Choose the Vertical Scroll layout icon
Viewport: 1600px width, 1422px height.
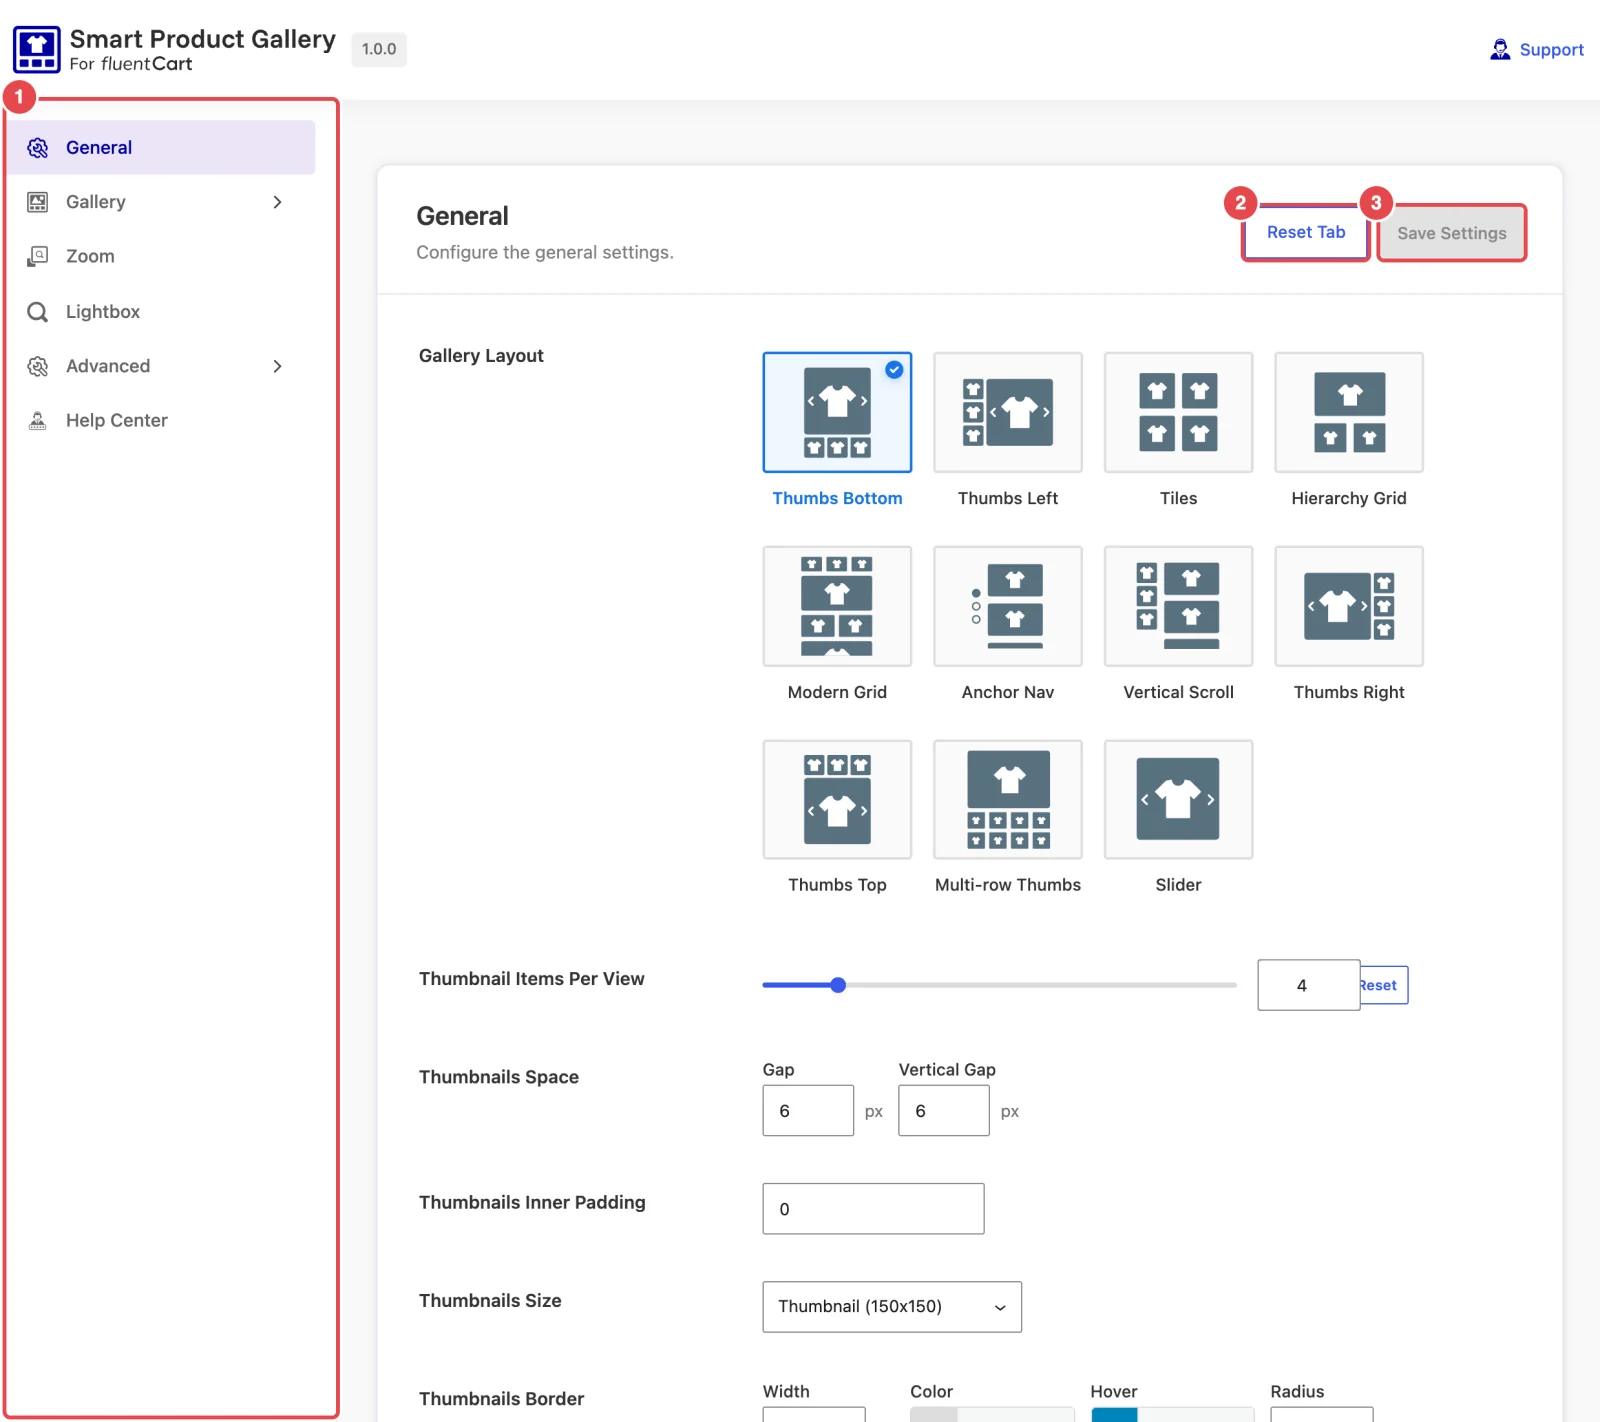click(1178, 606)
